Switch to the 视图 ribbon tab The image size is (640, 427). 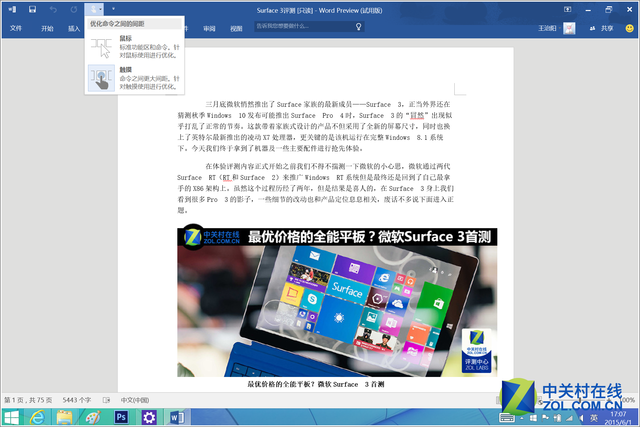236,28
